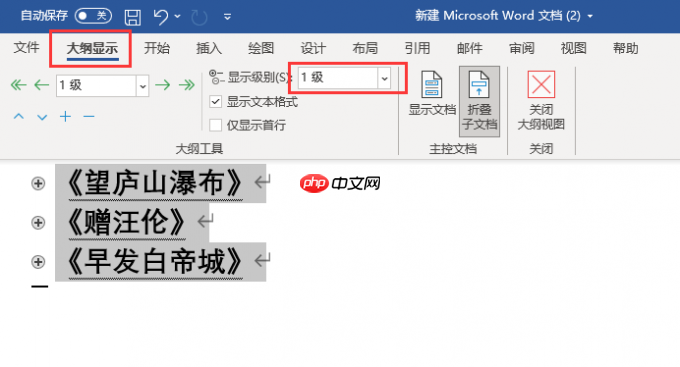Viewport: 680px width, 367px height.
Task: Expand outline symbol beside 《早发白帝城》
Action: click(x=38, y=262)
